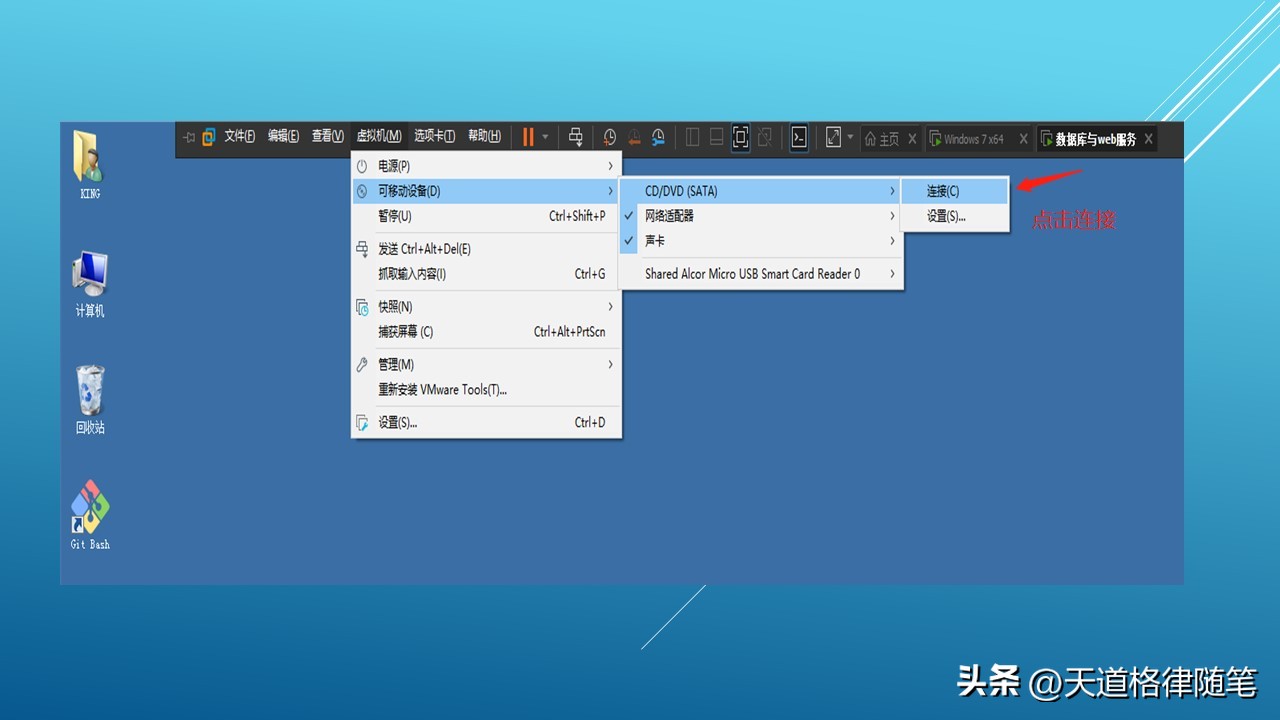This screenshot has width=1280, height=720.
Task: Click the show library panel icon
Action: [692, 137]
